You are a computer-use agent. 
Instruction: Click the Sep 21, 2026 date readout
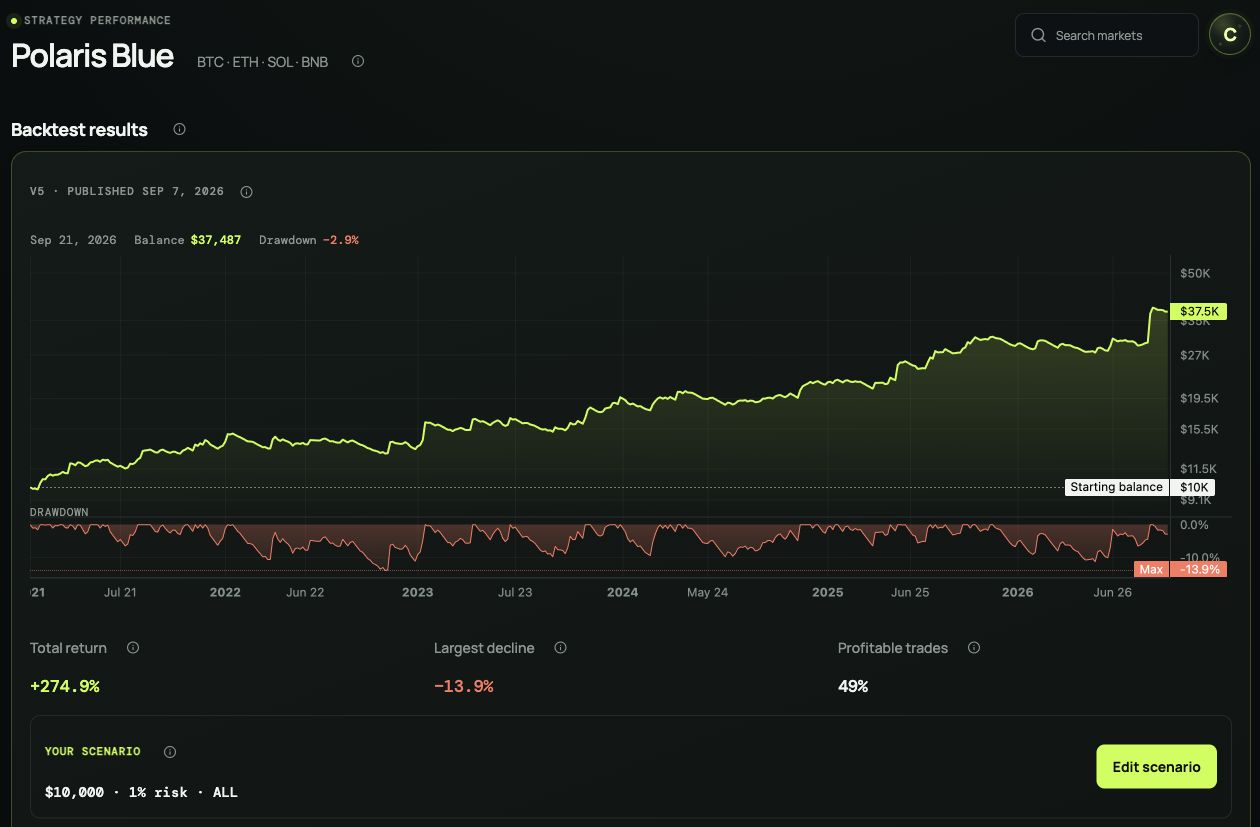73,240
